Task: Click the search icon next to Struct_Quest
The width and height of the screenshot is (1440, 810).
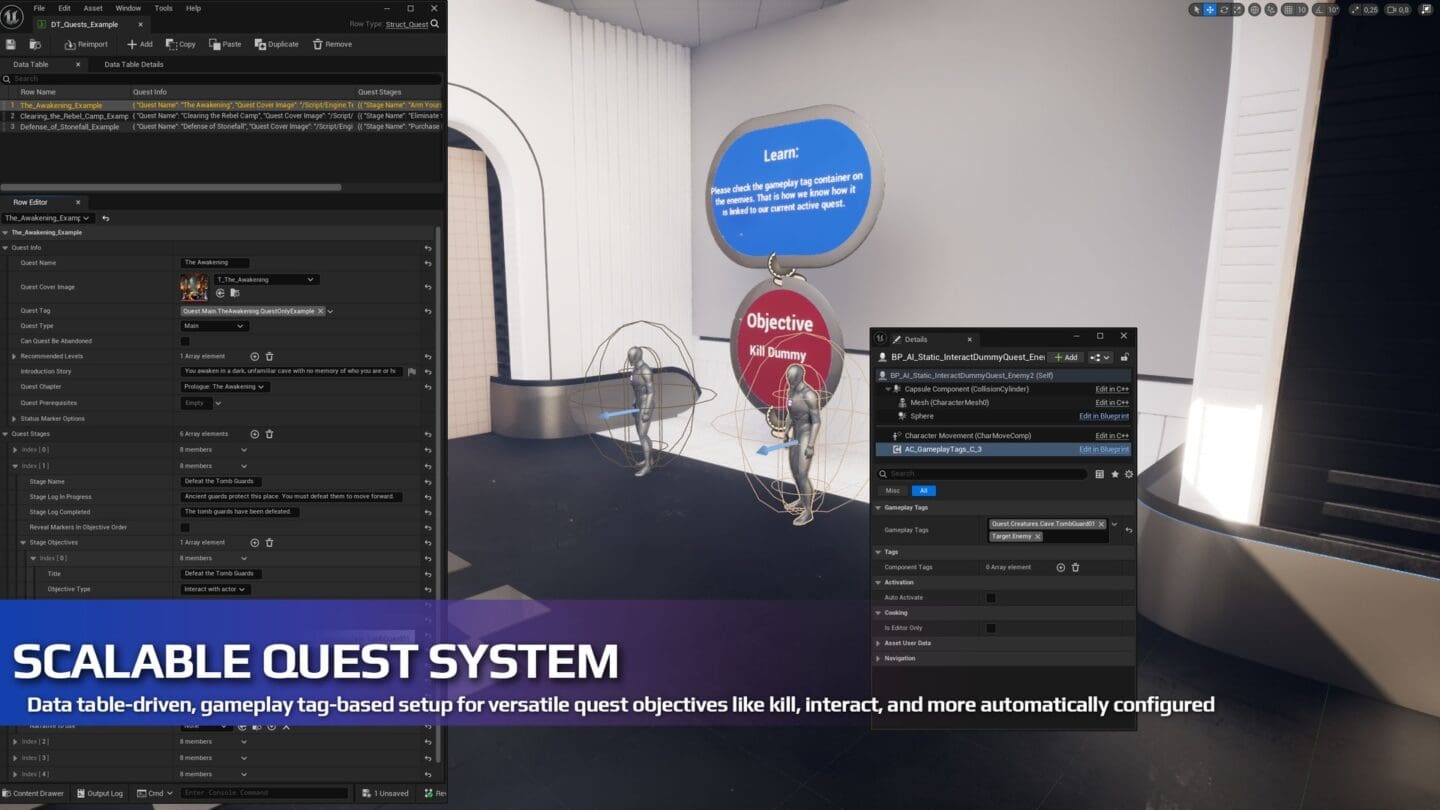Action: tap(435, 24)
